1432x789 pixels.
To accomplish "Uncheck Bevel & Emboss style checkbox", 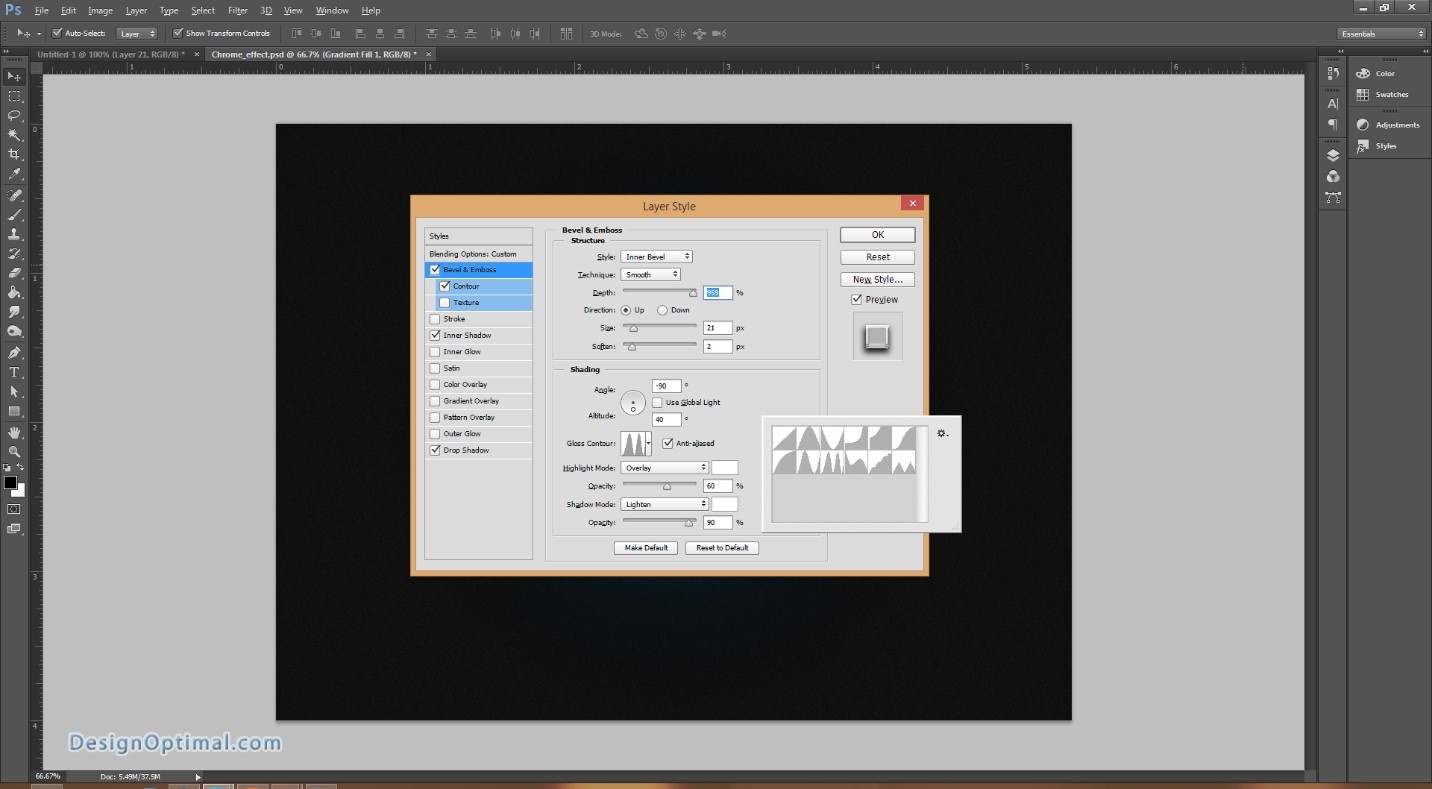I will pos(435,270).
